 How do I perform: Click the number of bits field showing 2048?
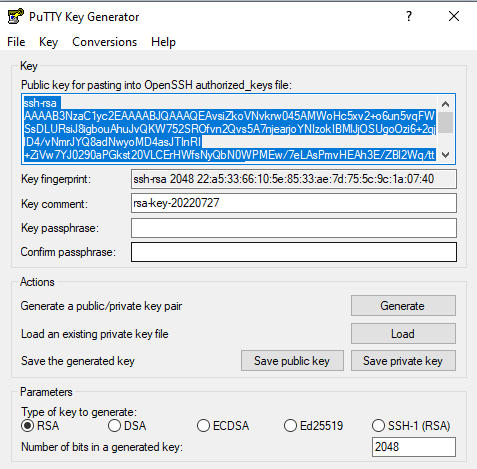pyautogui.click(x=414, y=447)
